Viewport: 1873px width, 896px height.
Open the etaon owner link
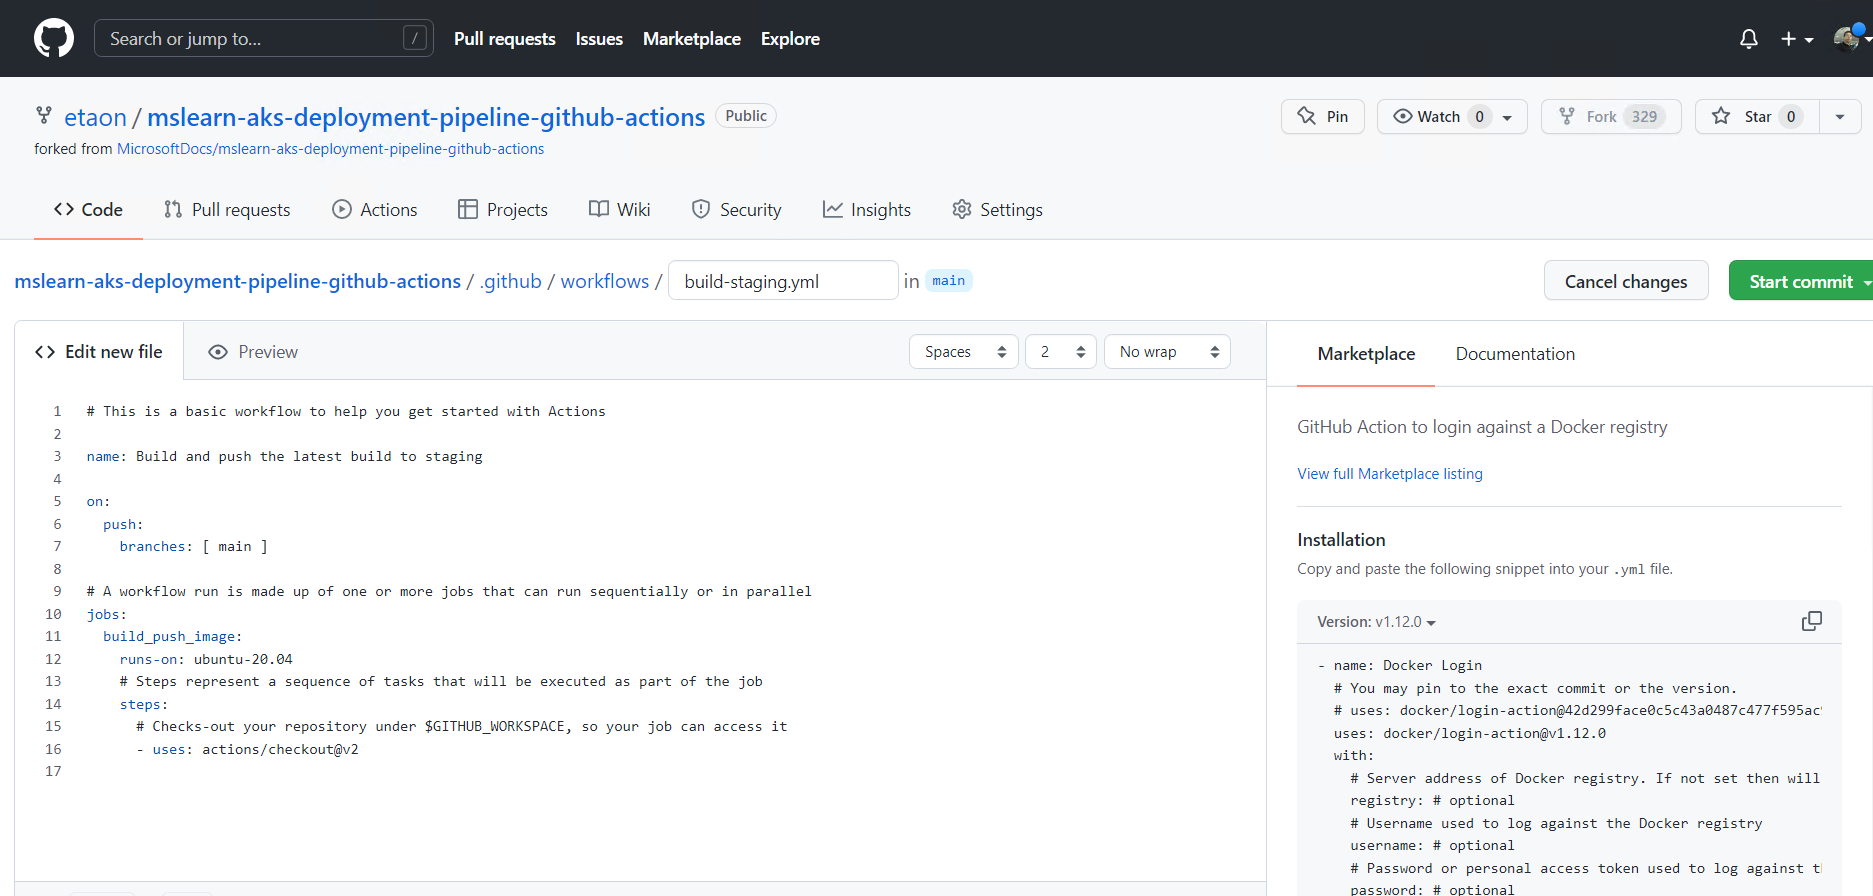click(95, 117)
